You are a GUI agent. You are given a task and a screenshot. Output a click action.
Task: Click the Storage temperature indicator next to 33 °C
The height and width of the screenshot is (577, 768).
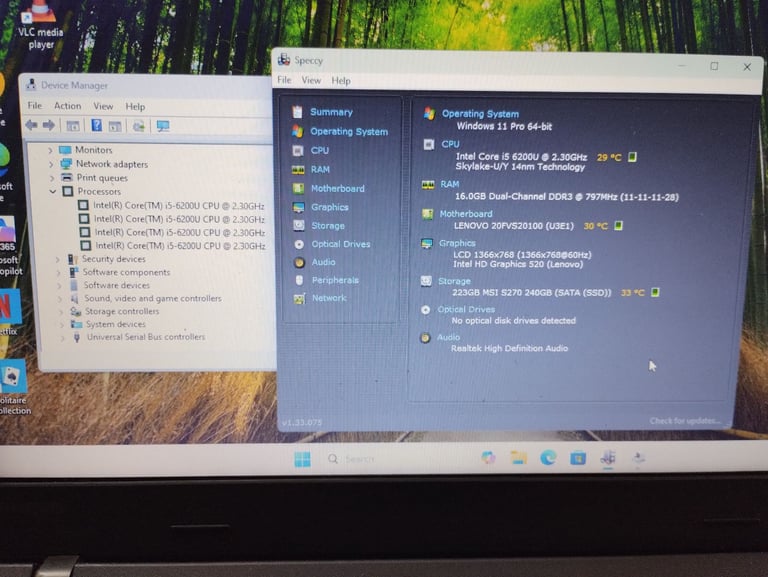pyautogui.click(x=655, y=292)
